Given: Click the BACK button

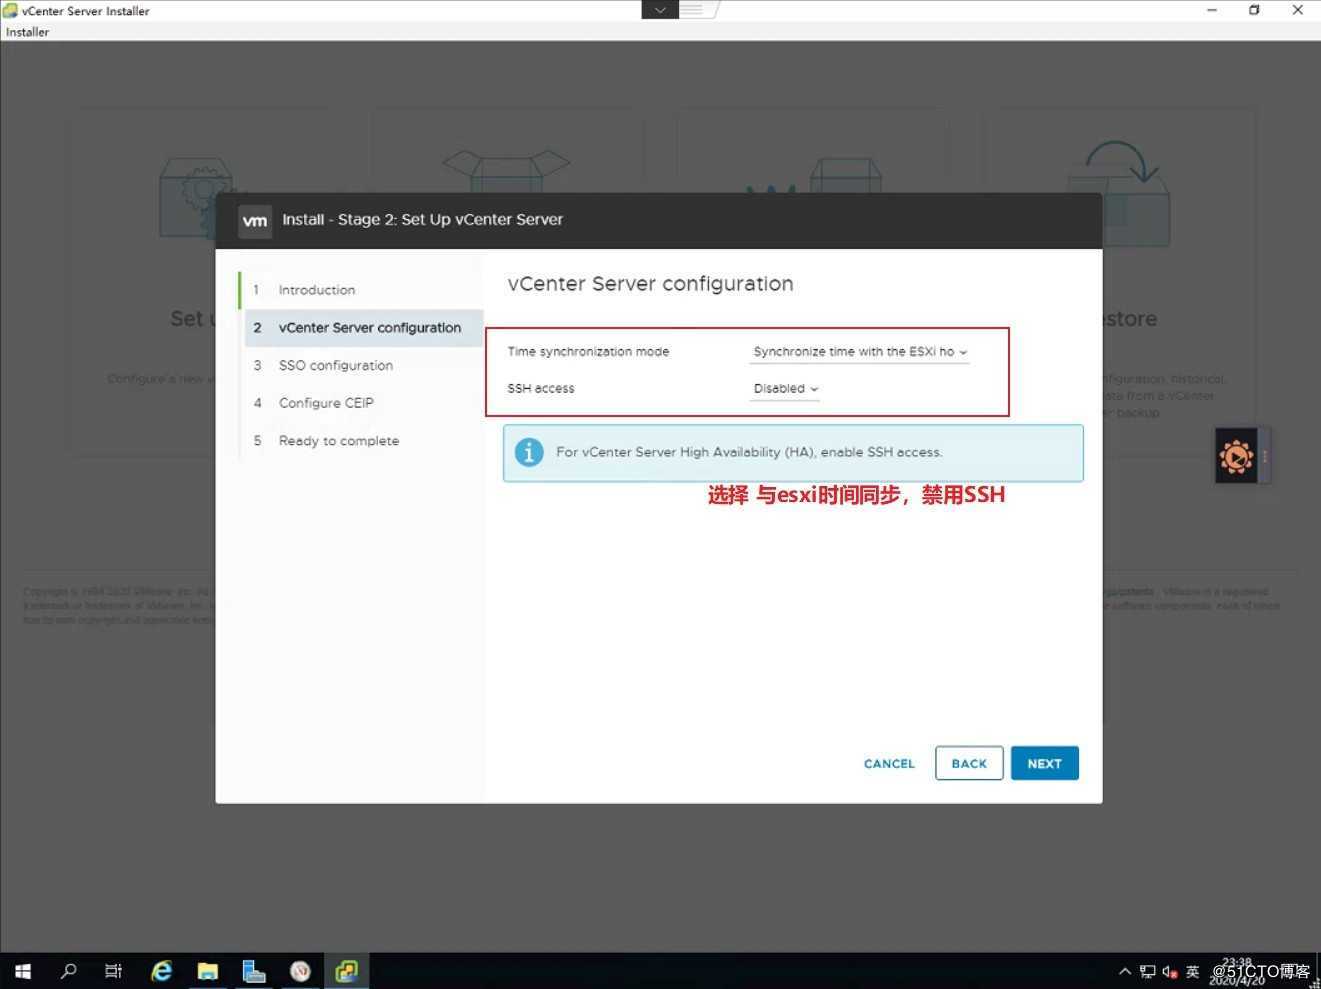Looking at the screenshot, I should [x=969, y=763].
